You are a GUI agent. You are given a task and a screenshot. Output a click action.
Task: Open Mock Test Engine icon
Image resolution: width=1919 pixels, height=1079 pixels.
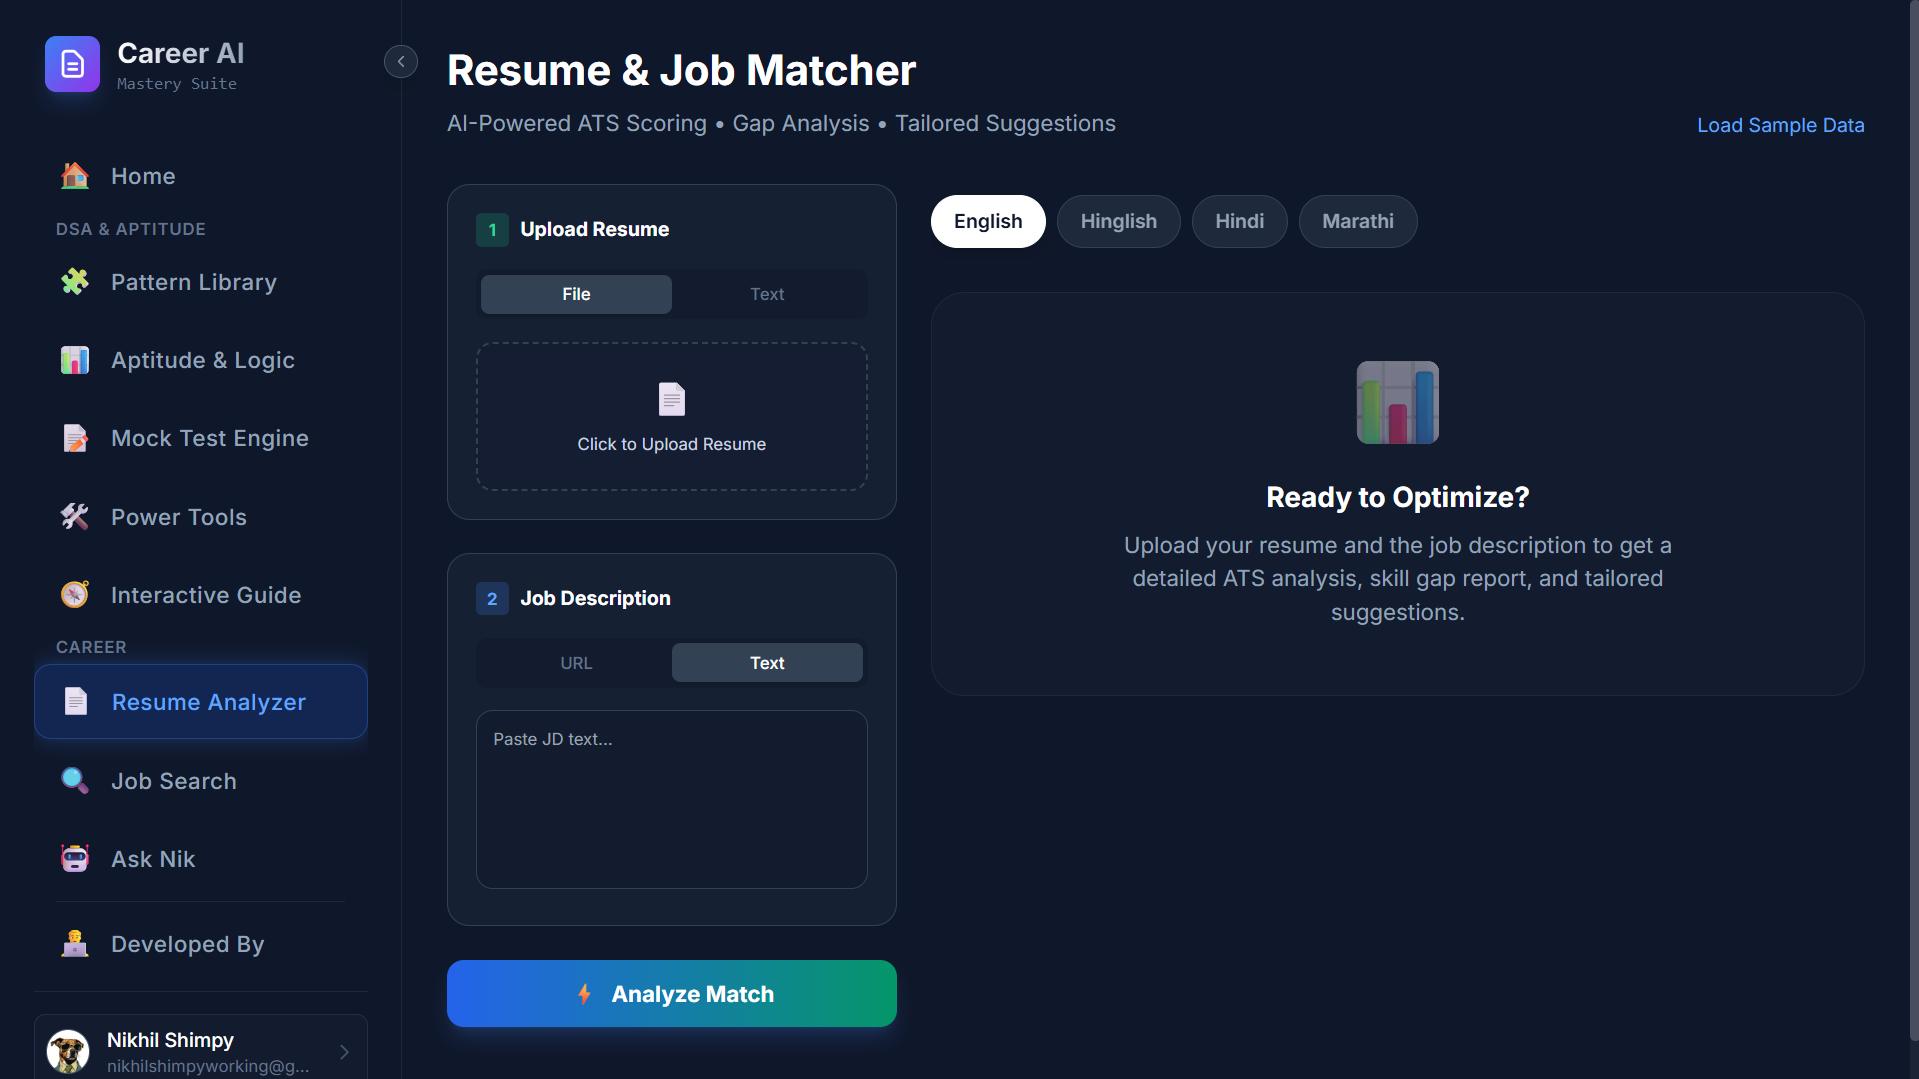tap(74, 438)
